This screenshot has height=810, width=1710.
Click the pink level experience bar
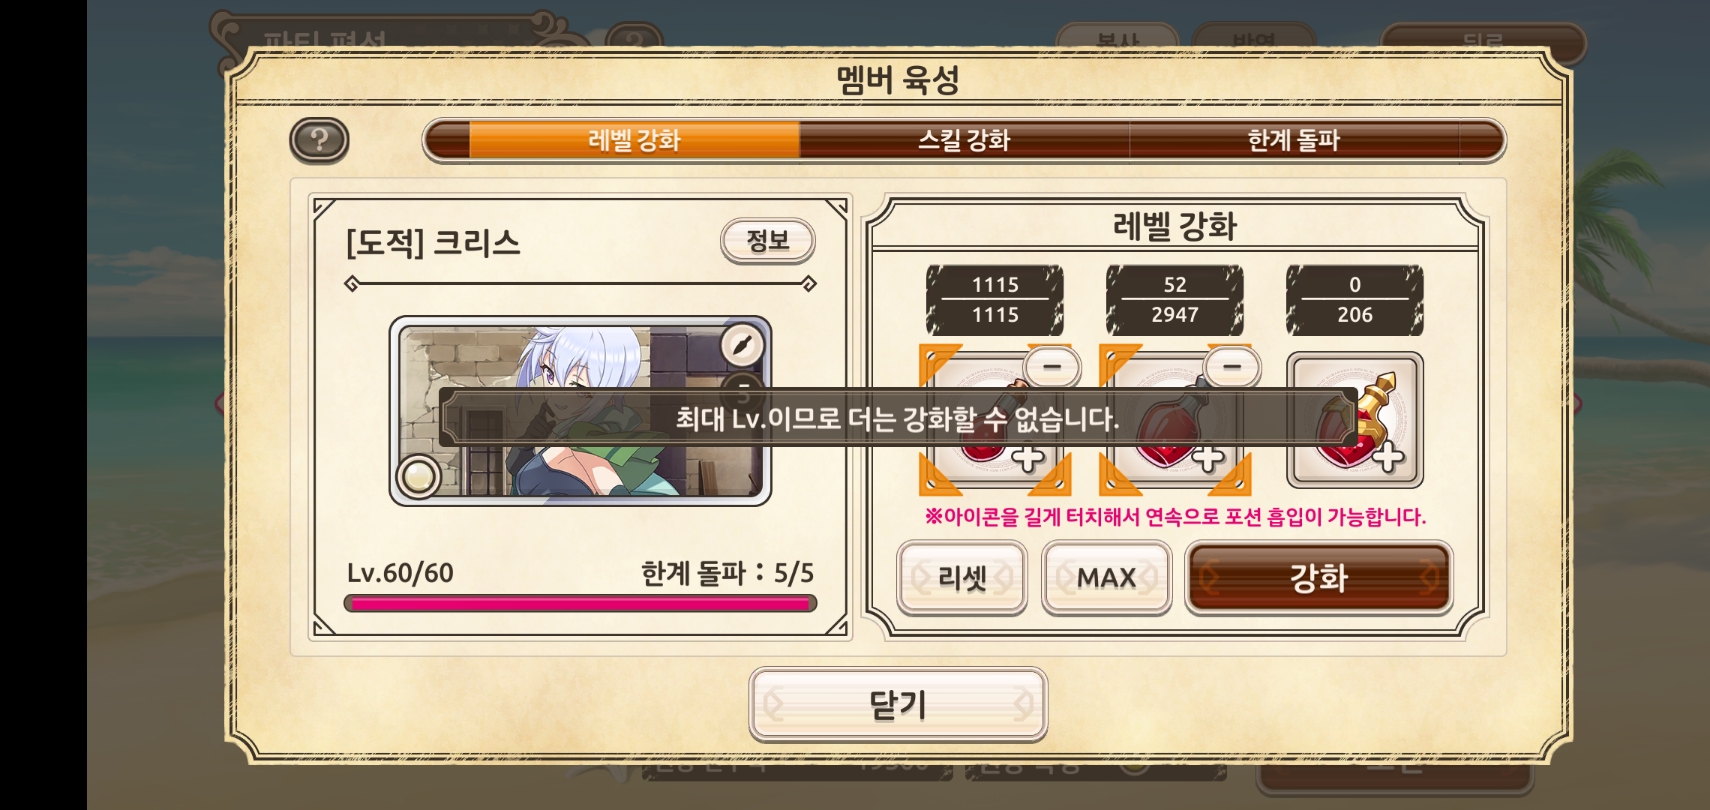[580, 604]
